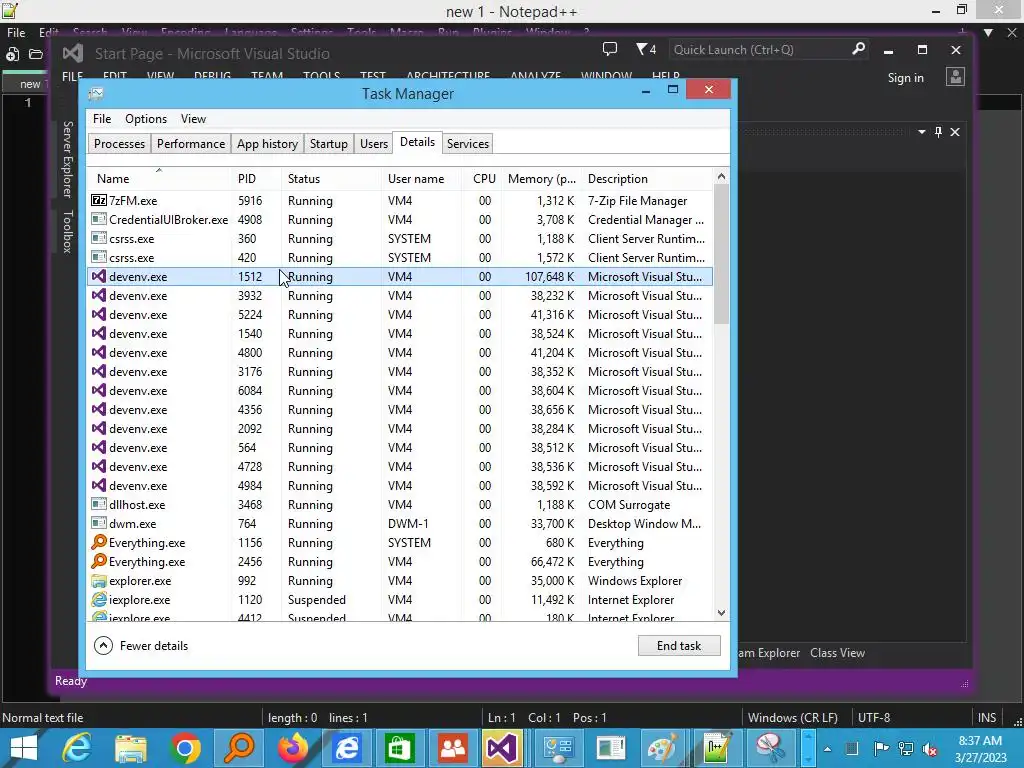Open Internet Explorer from taskbar beside Start

tap(77, 748)
